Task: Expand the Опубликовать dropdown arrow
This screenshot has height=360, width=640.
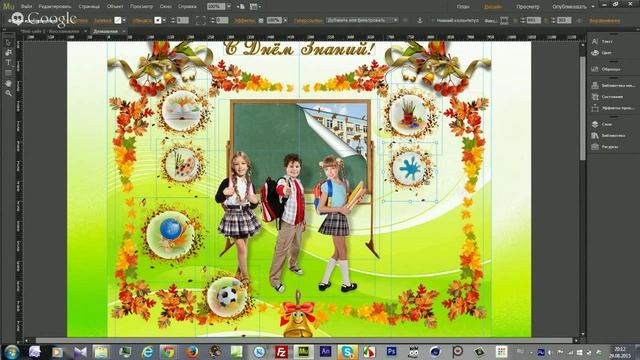Action: [593, 7]
